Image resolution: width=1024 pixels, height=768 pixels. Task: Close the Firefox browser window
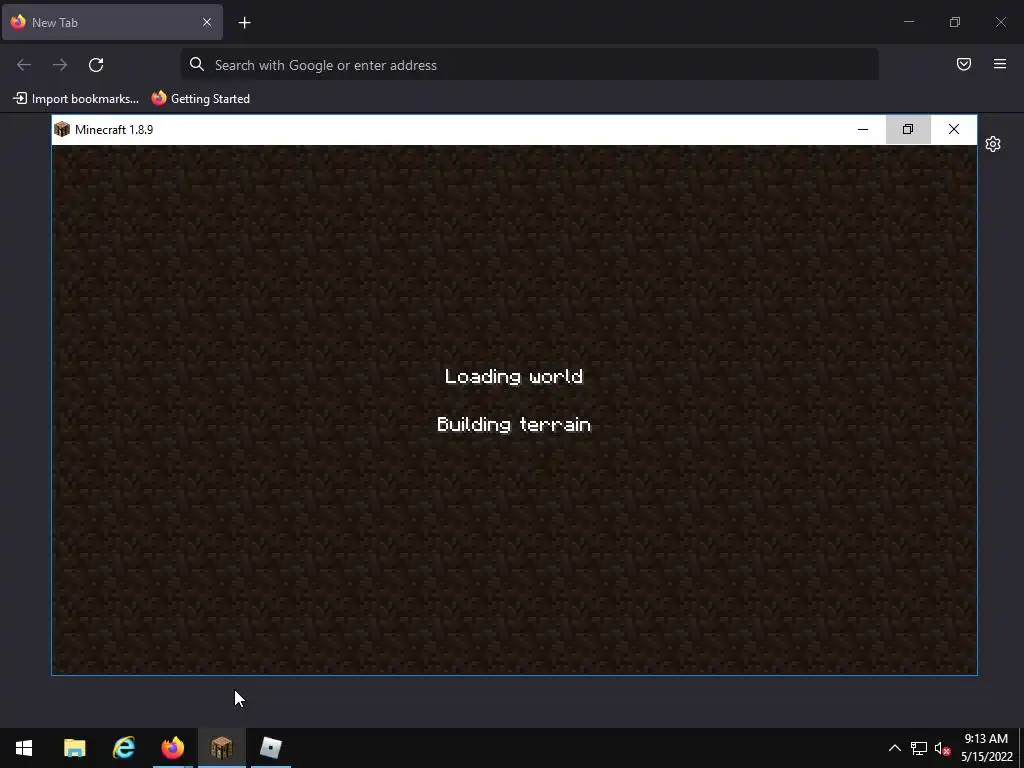pos(1000,22)
